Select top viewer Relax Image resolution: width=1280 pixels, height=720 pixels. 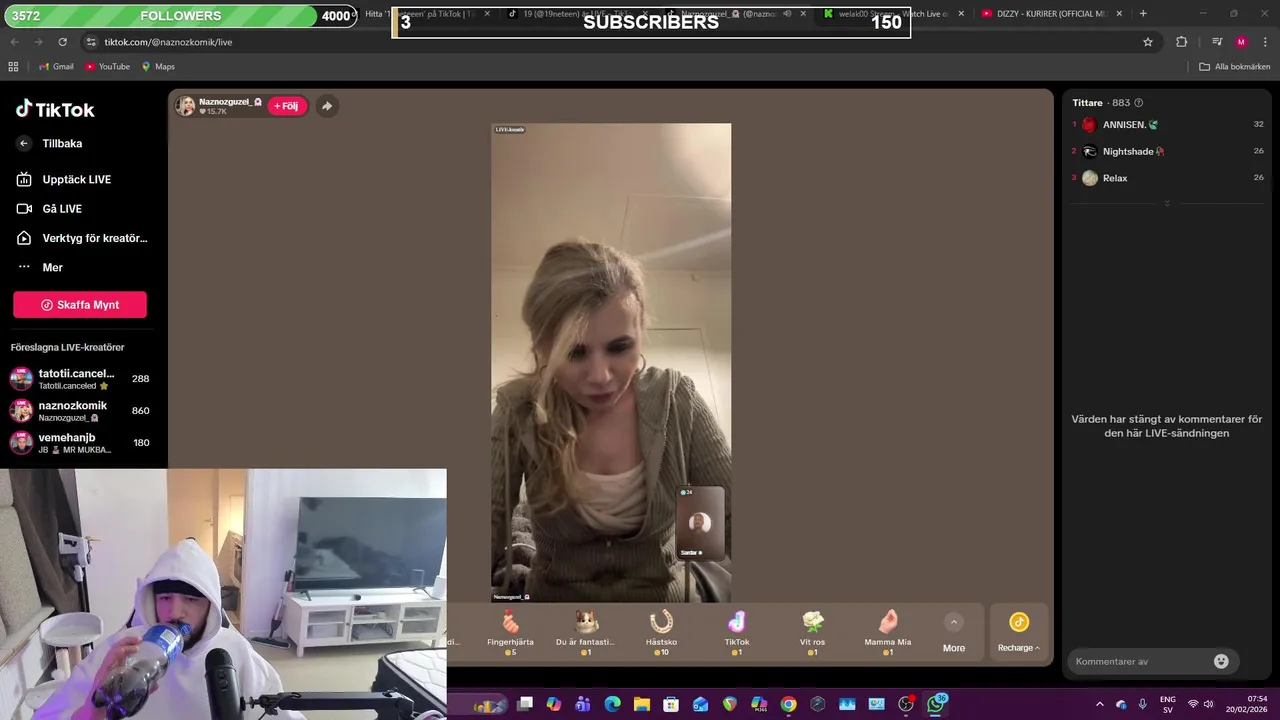(1168, 178)
